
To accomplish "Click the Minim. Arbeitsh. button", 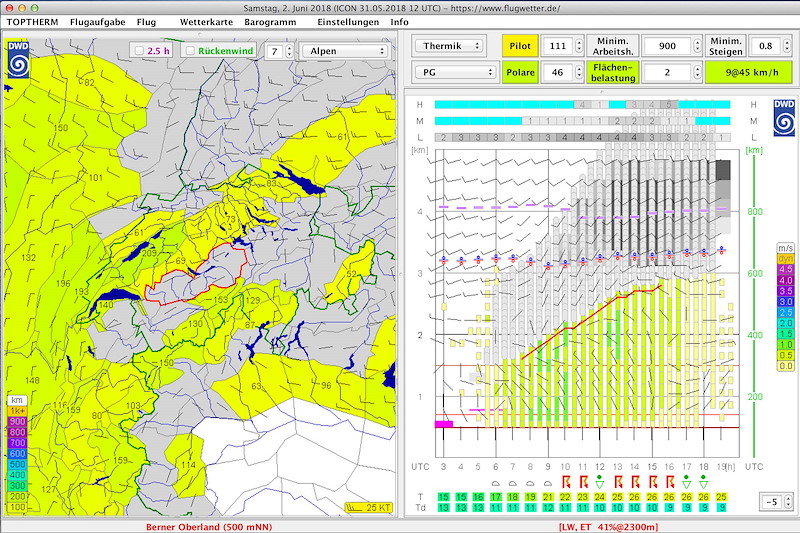I will pos(613,46).
